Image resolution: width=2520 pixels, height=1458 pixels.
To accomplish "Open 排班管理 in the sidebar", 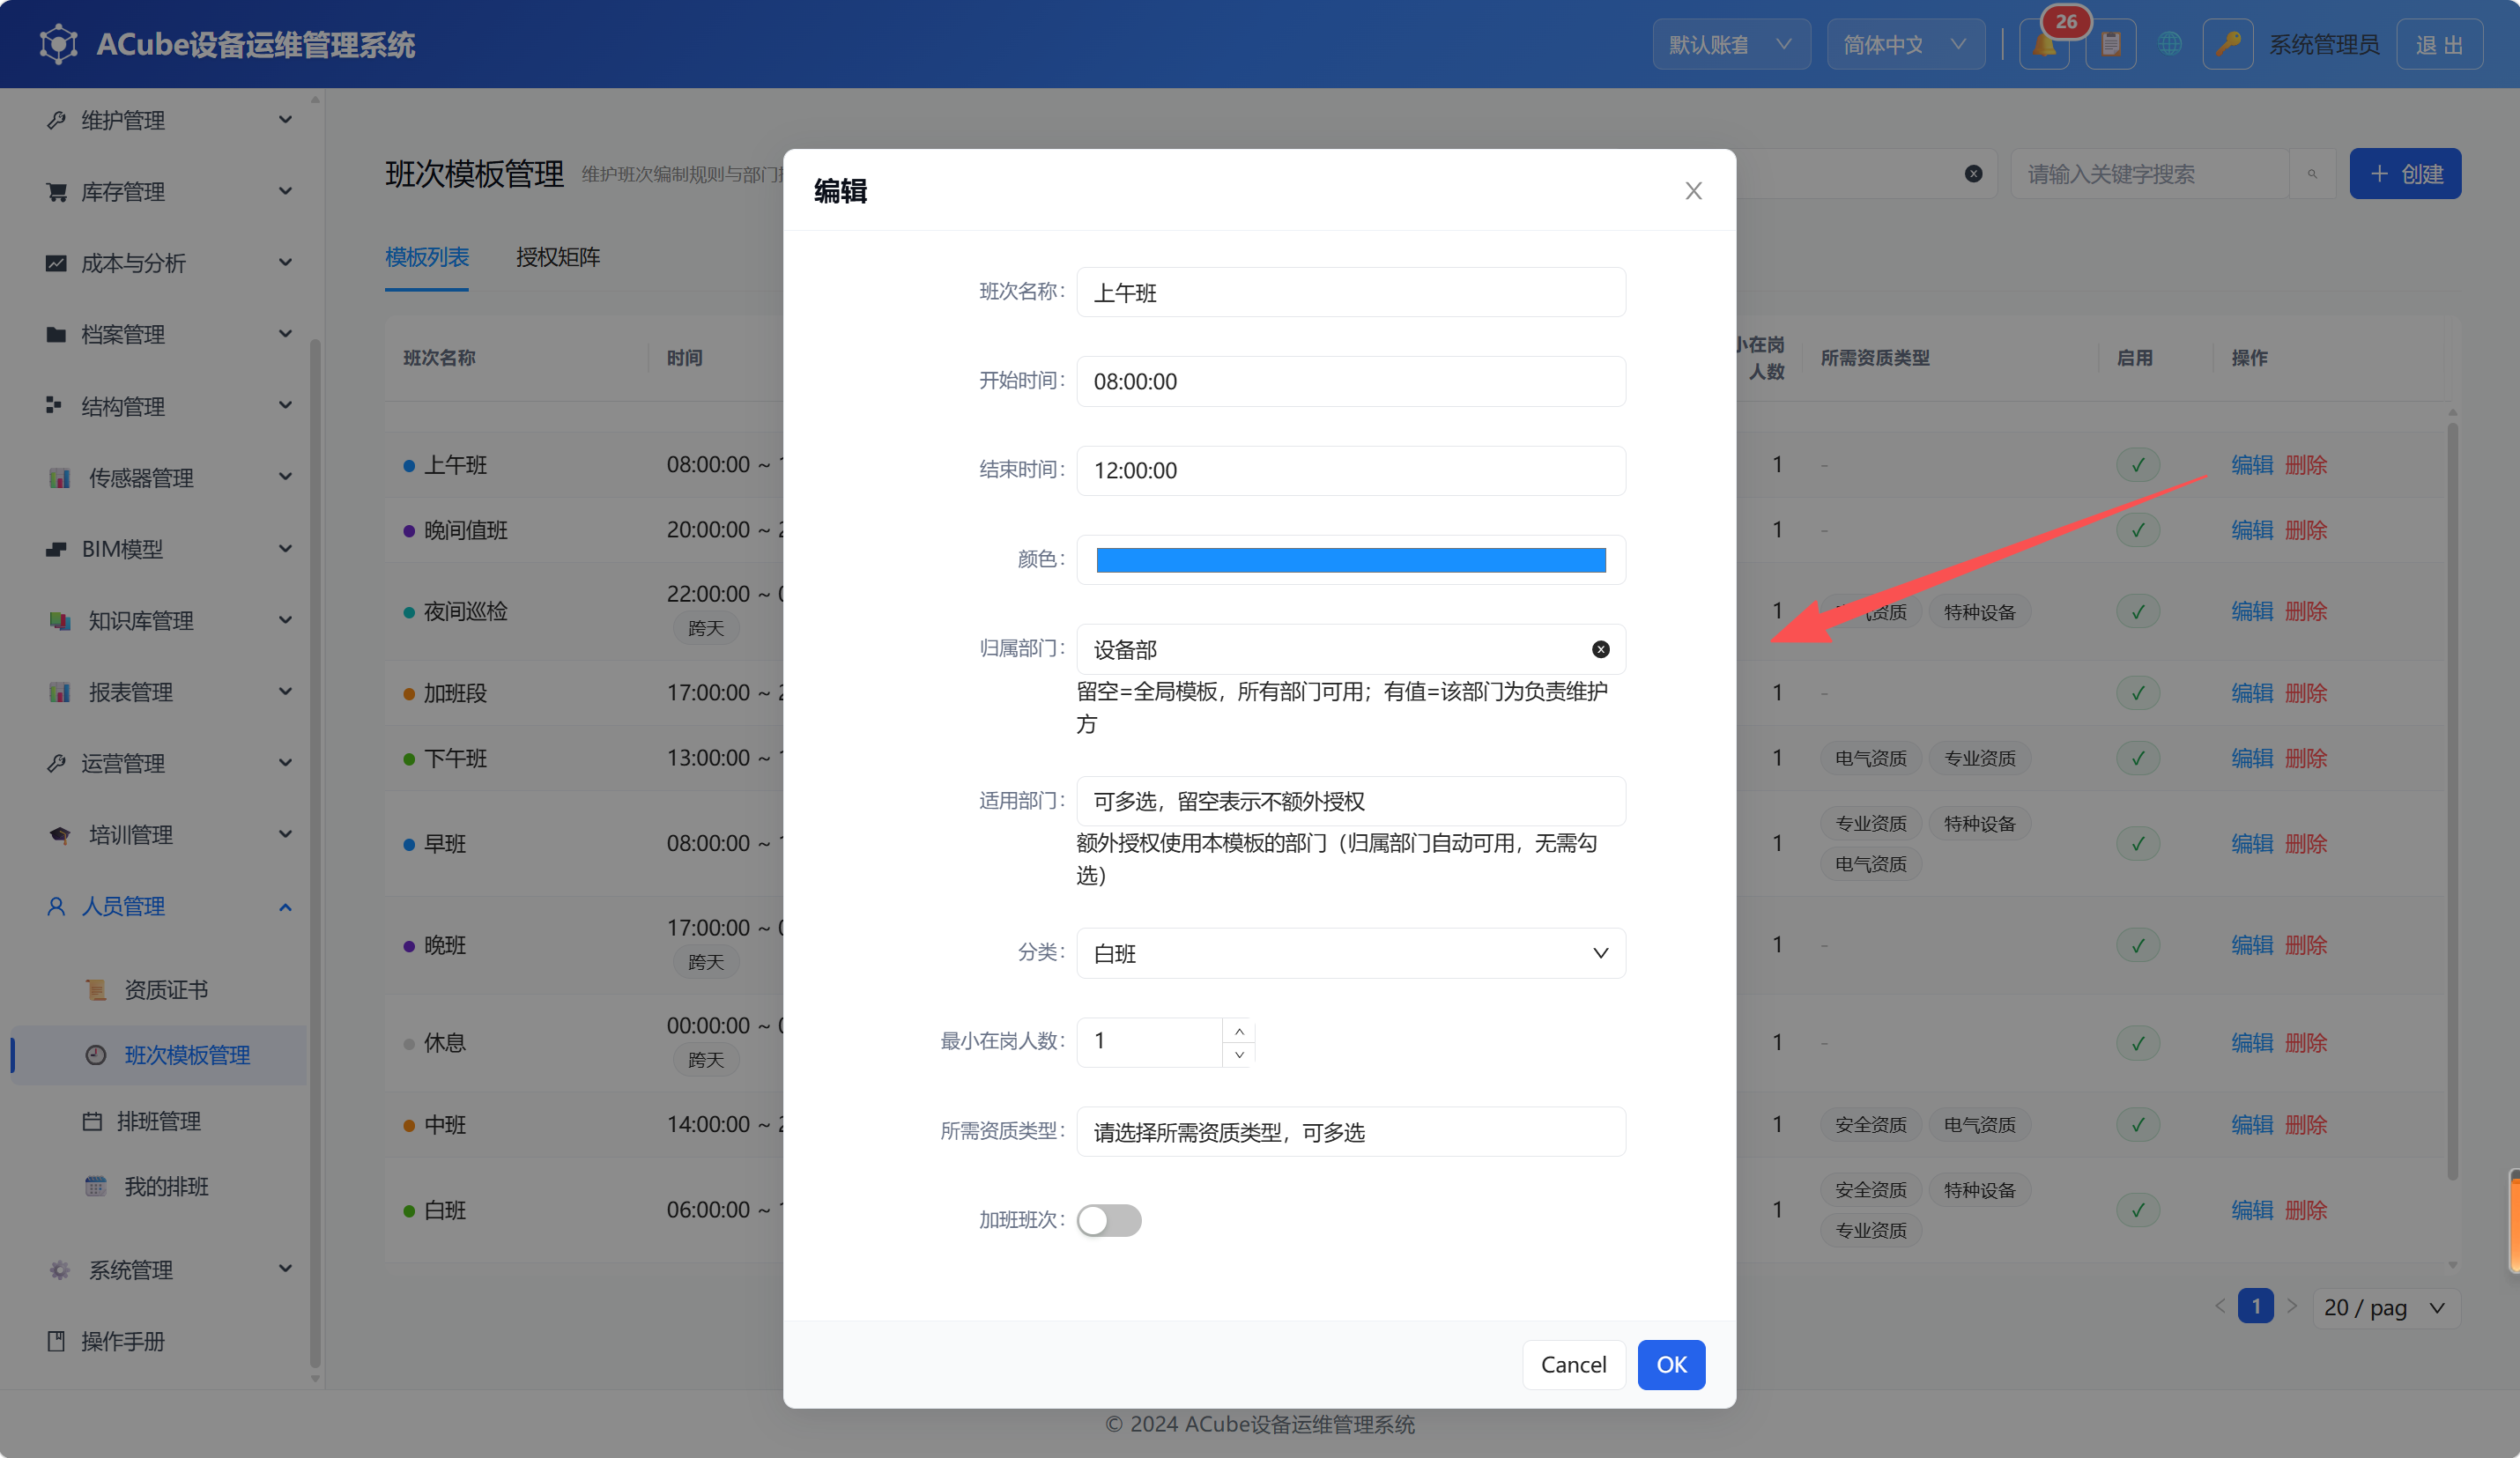I will tap(160, 1121).
